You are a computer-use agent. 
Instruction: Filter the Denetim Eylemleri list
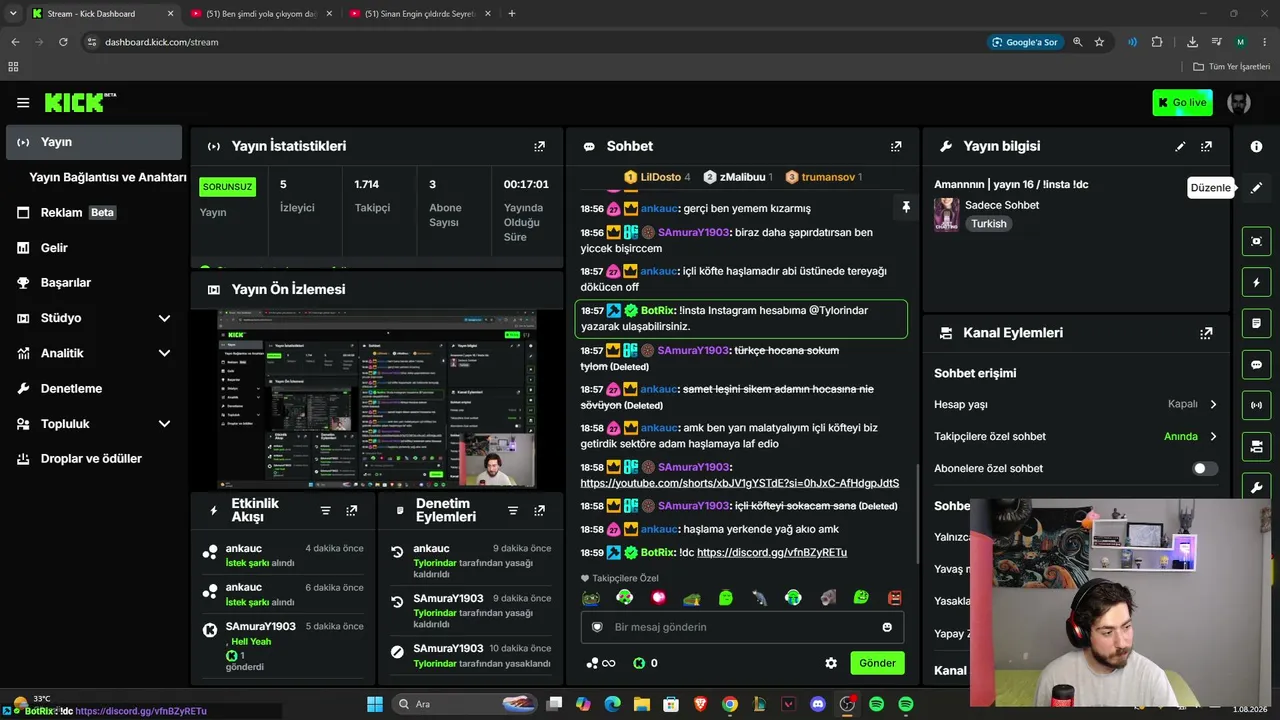click(x=513, y=510)
